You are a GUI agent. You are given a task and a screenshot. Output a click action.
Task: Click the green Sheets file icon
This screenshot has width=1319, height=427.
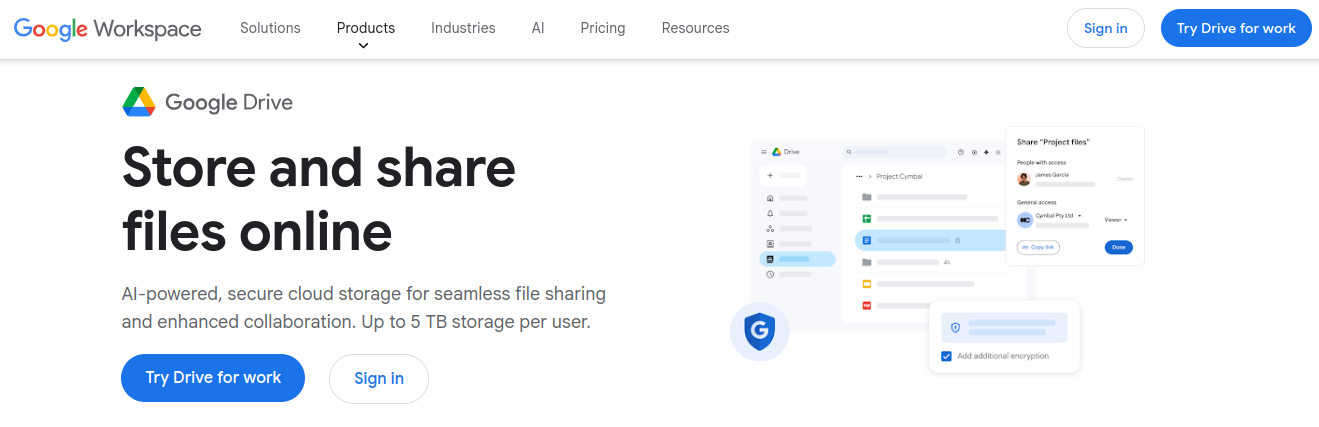[x=867, y=218]
